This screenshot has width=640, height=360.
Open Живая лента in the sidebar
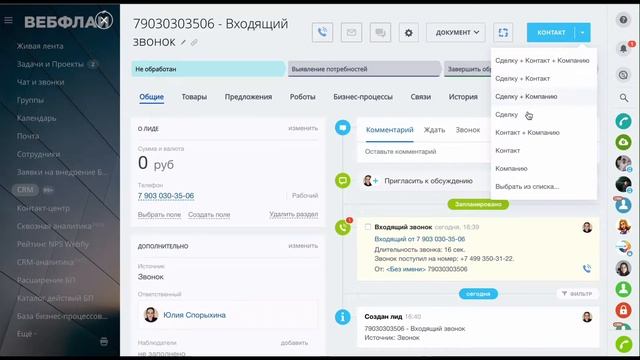click(40, 46)
